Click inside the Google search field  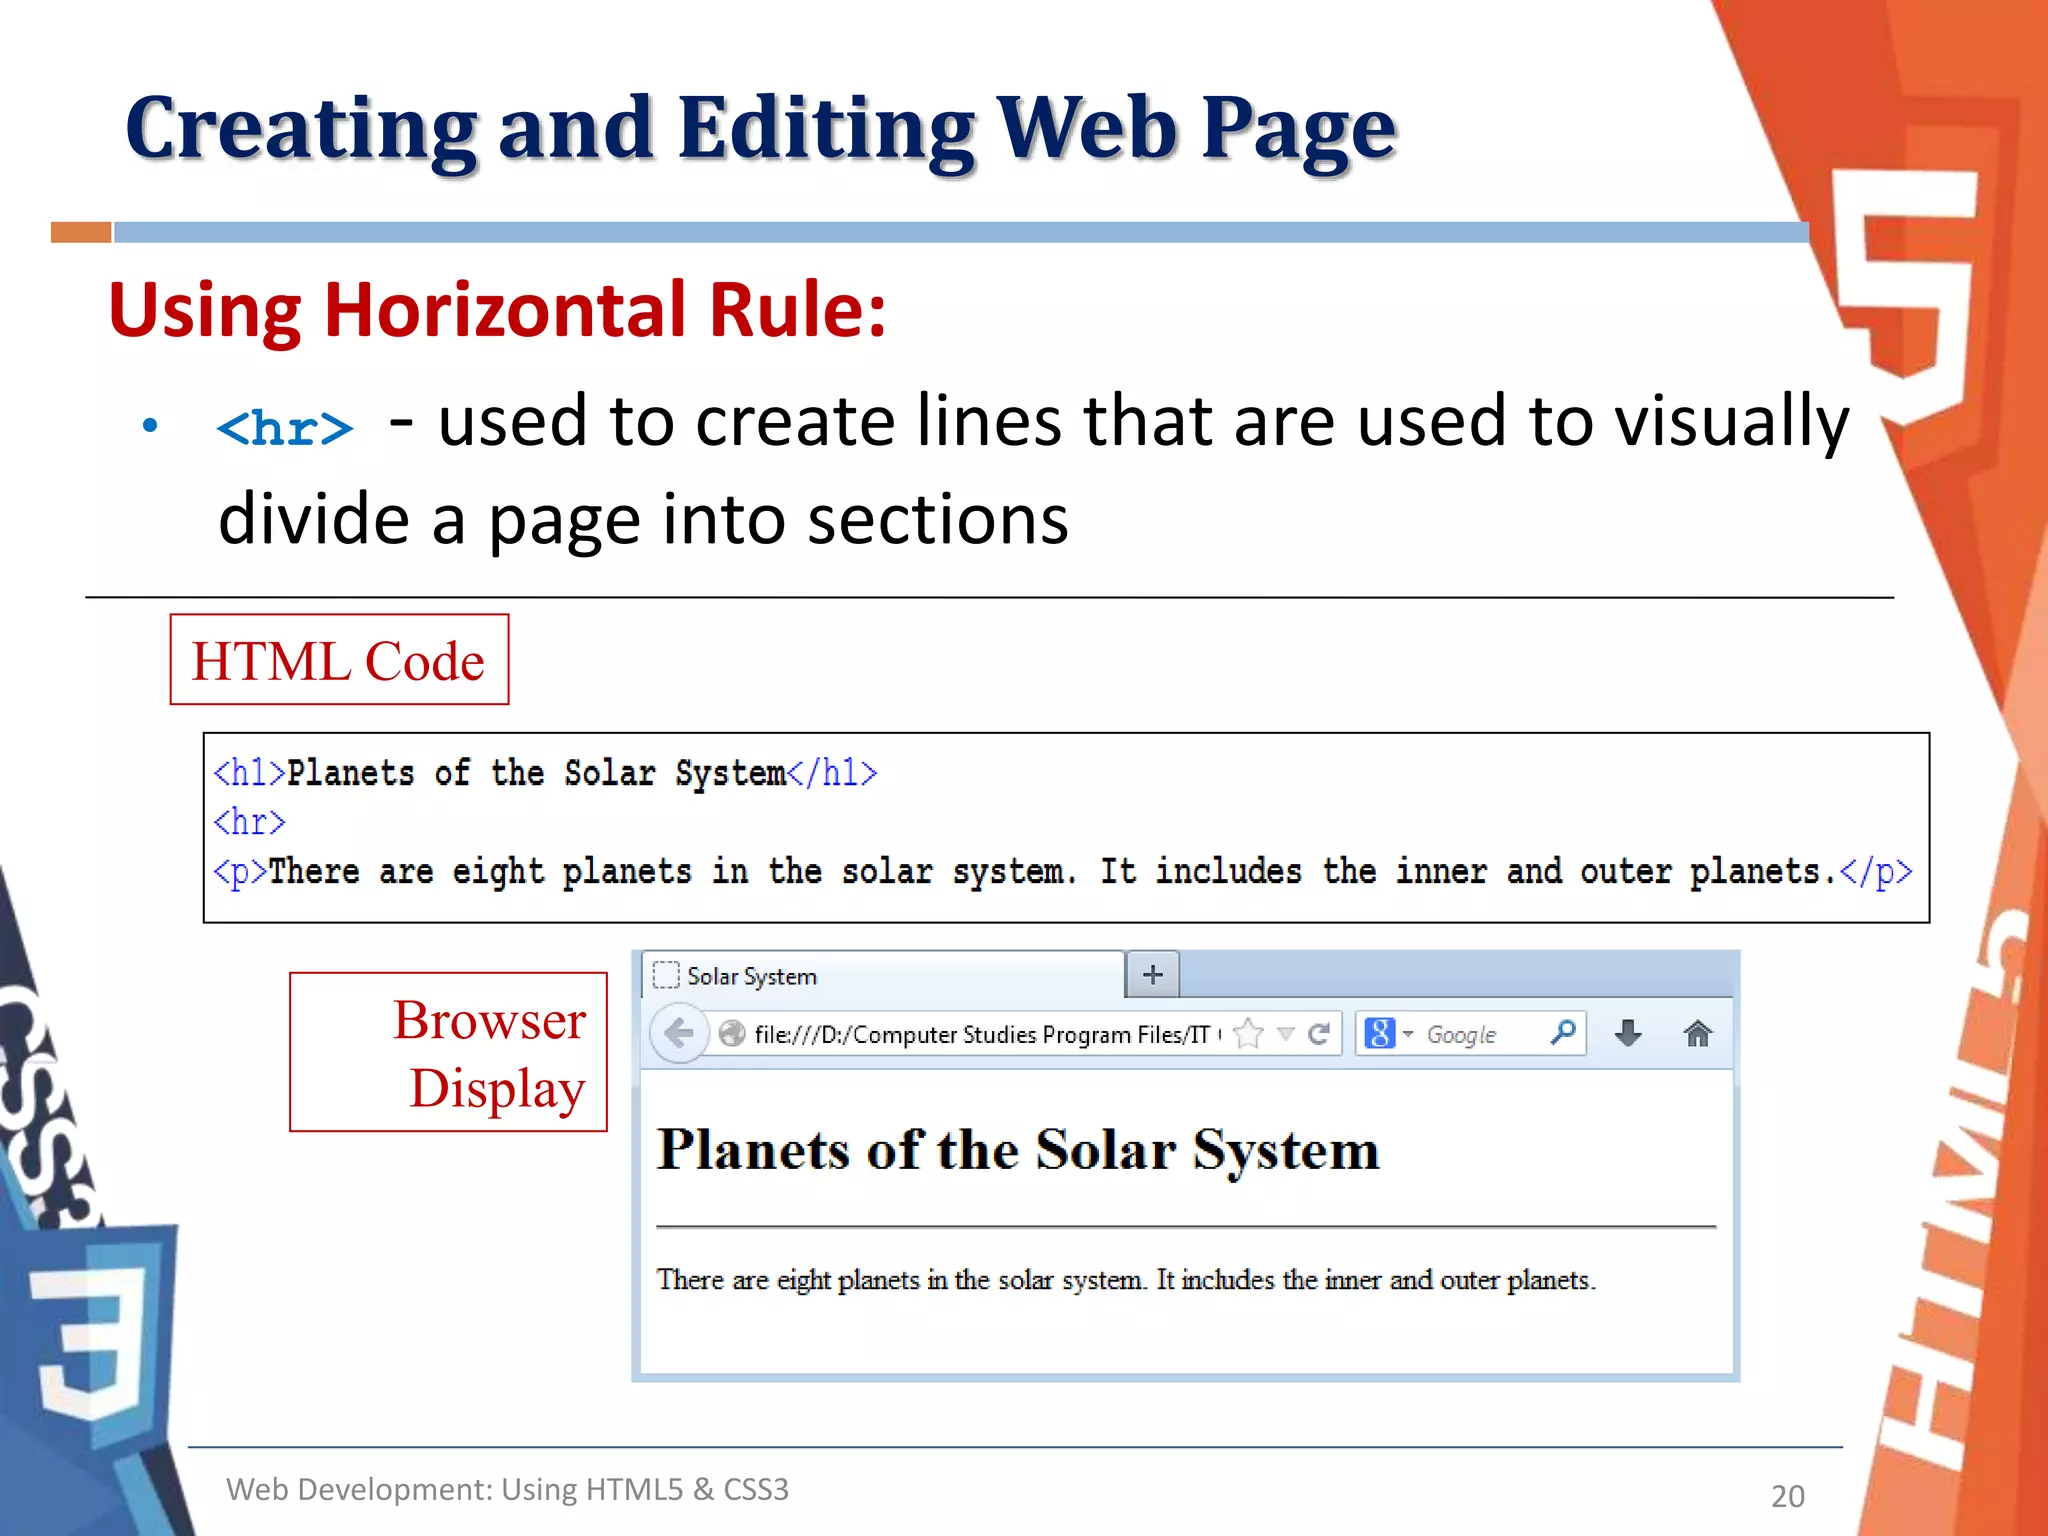(x=1480, y=1034)
